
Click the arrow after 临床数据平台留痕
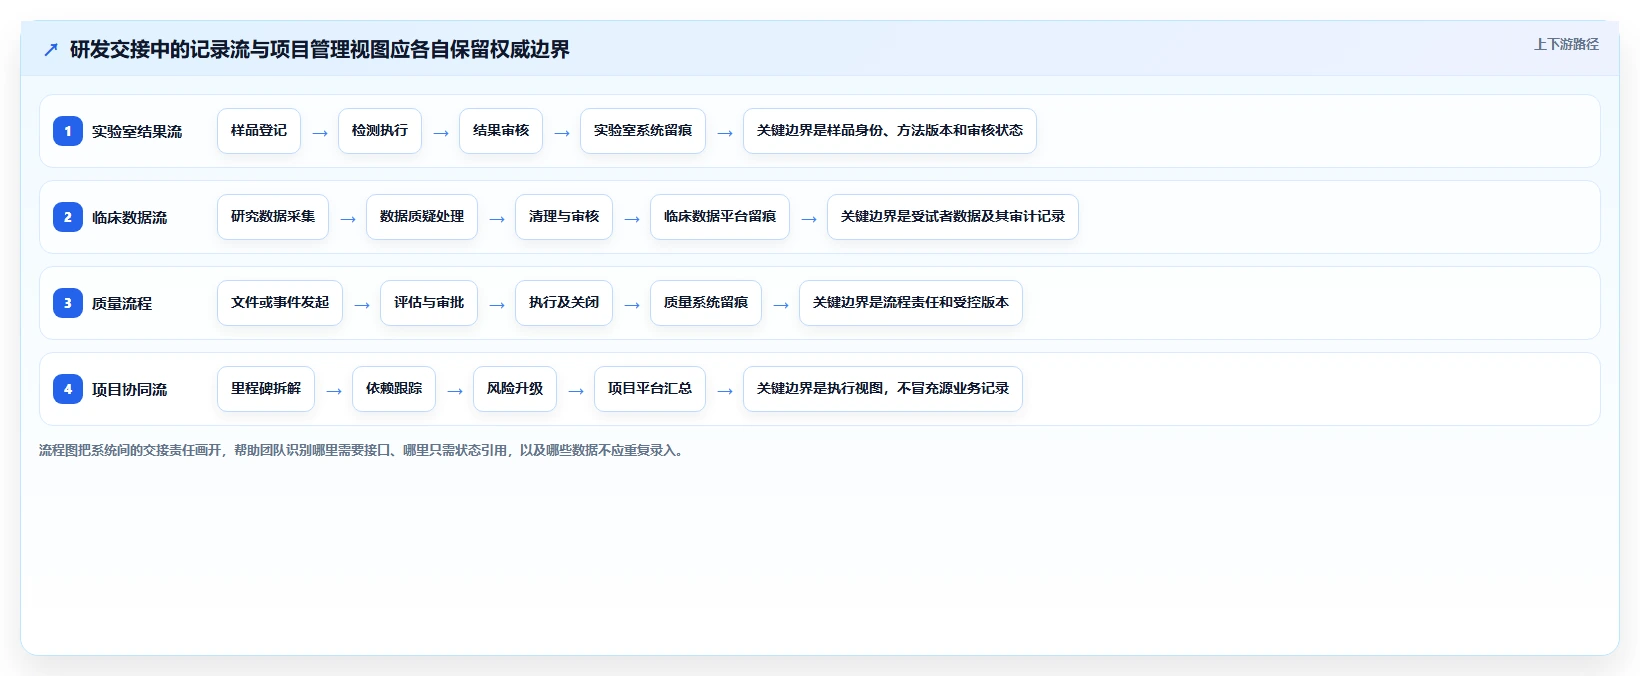pyautogui.click(x=809, y=219)
